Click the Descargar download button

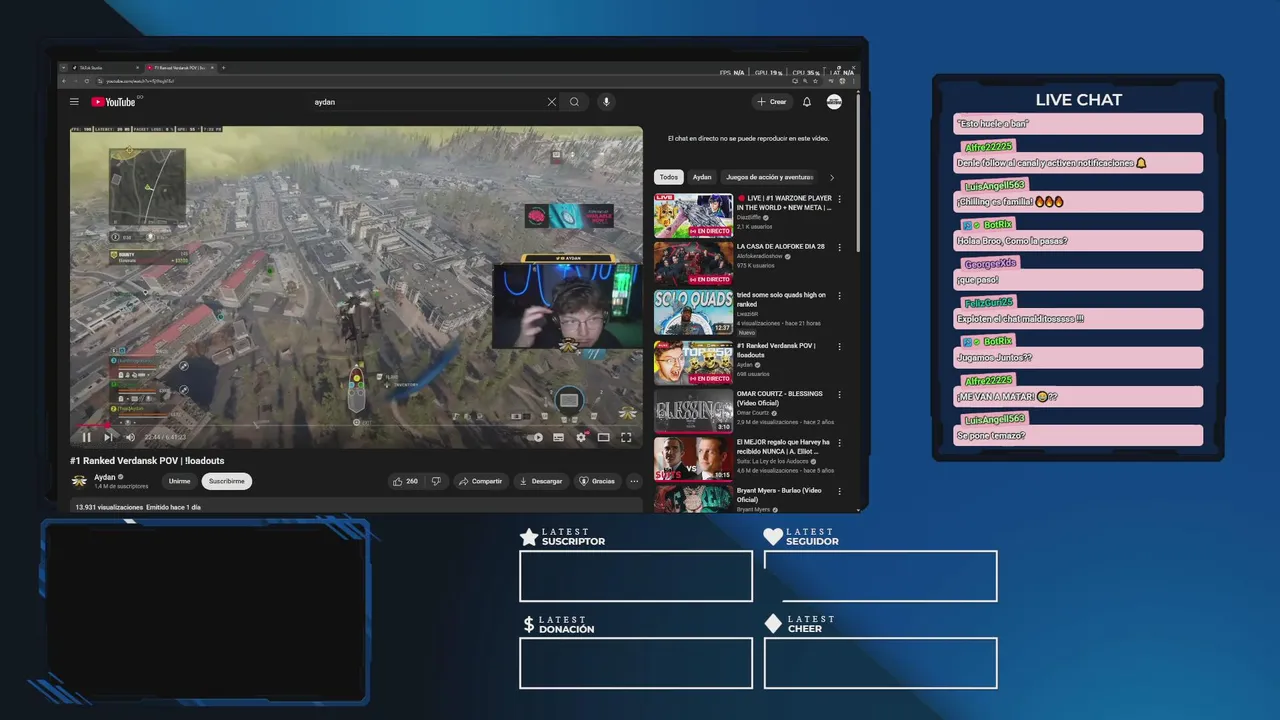tap(541, 481)
